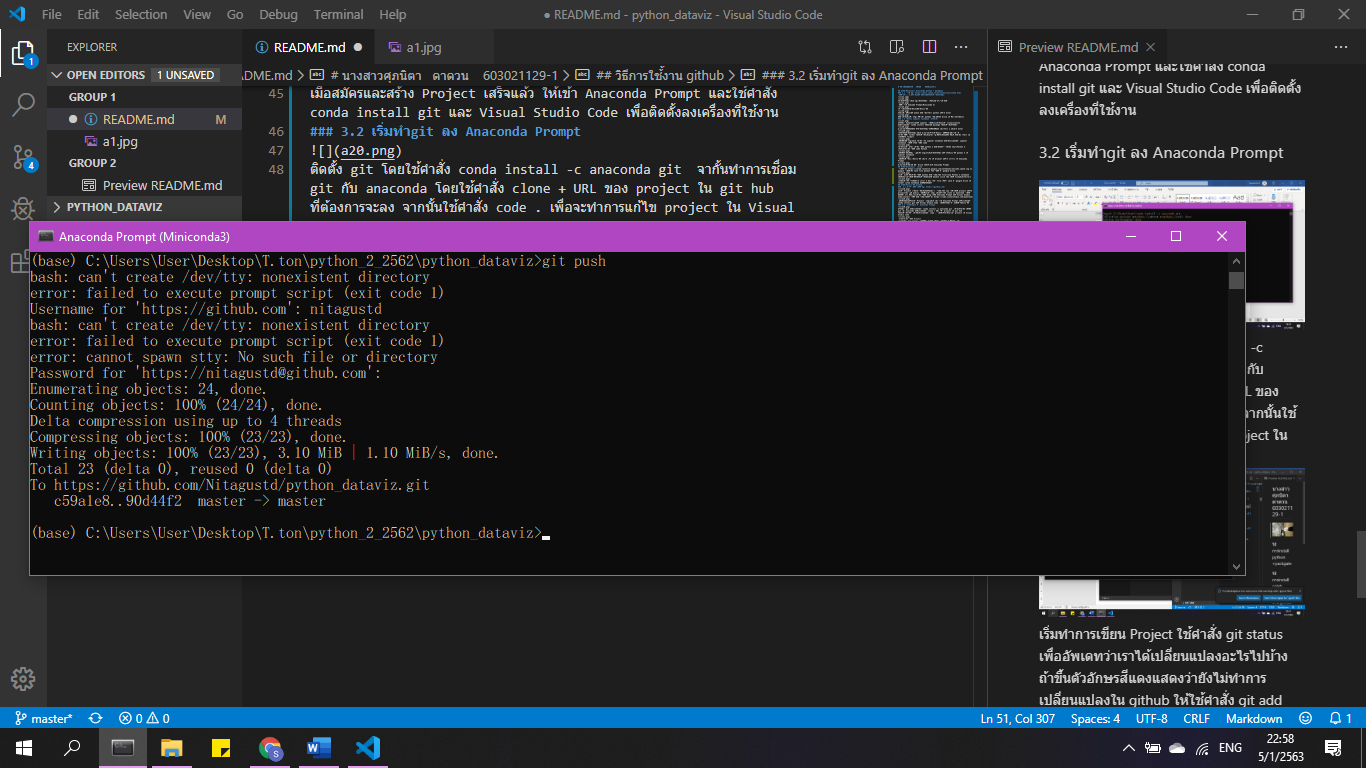The width and height of the screenshot is (1366, 768).
Task: Switch branch via master* in status bar
Action: click(x=43, y=718)
